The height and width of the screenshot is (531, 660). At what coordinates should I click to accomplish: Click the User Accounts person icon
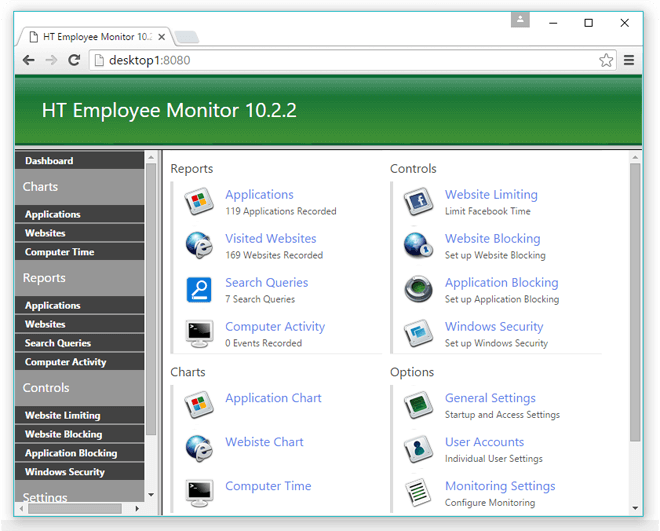point(418,449)
